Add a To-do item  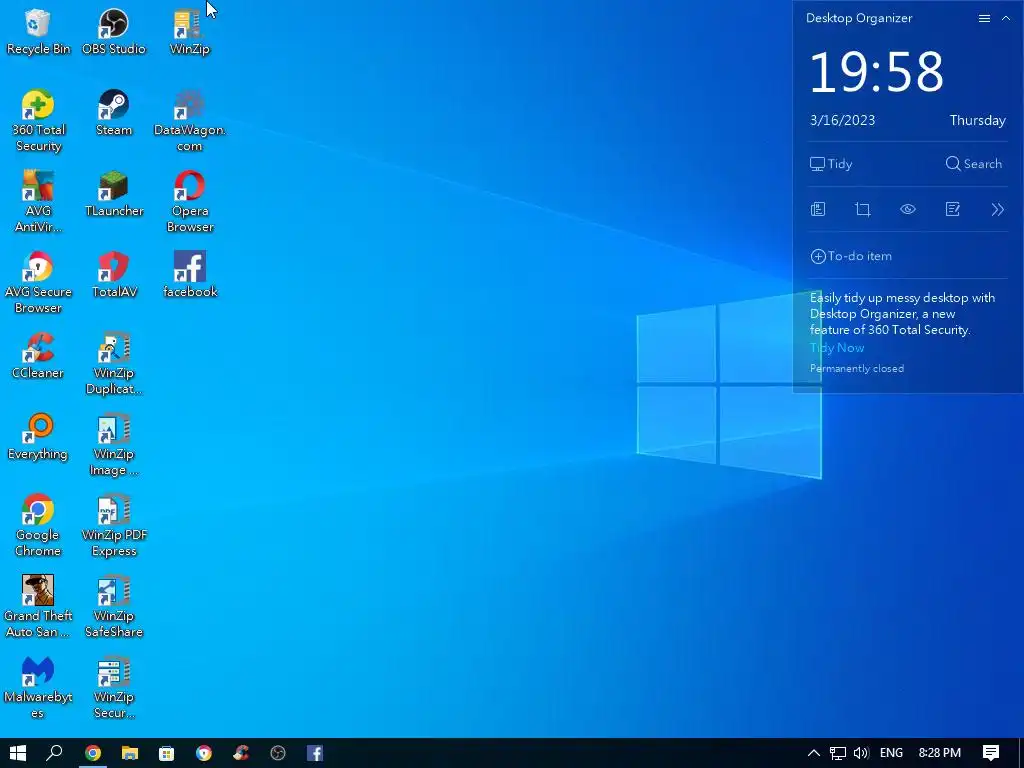coord(851,256)
